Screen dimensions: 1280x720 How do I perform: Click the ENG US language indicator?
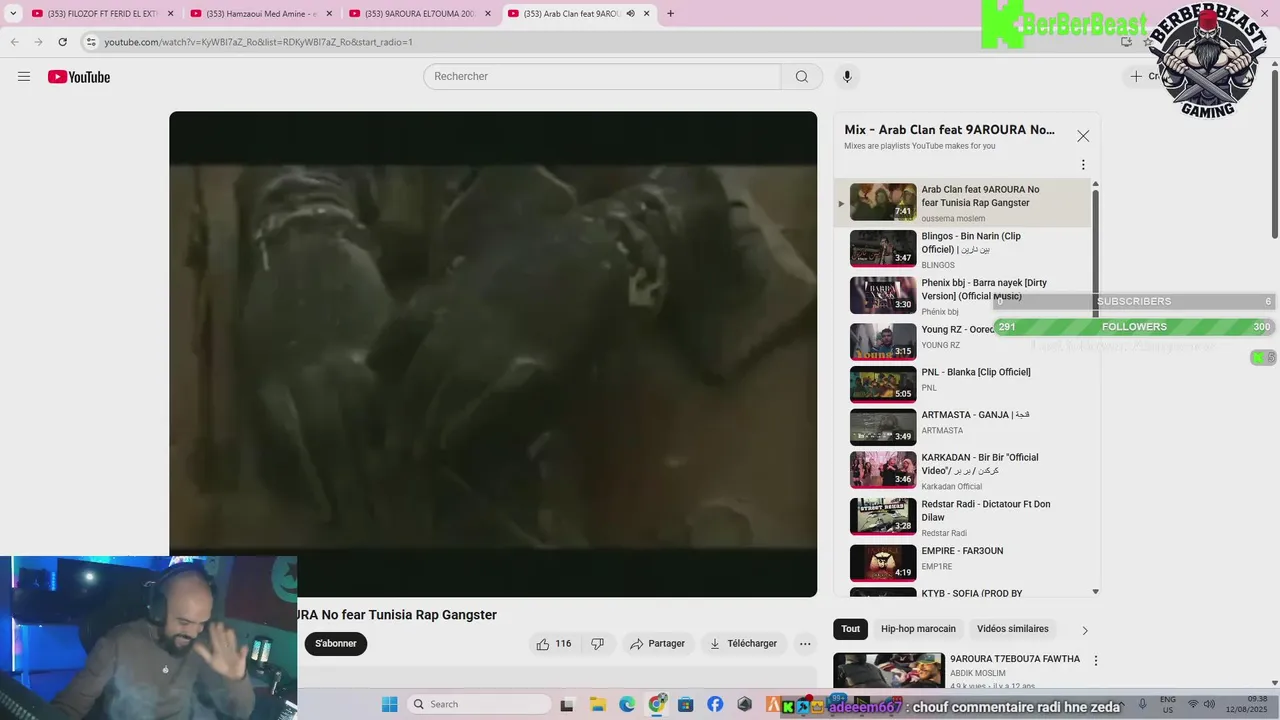click(1168, 704)
